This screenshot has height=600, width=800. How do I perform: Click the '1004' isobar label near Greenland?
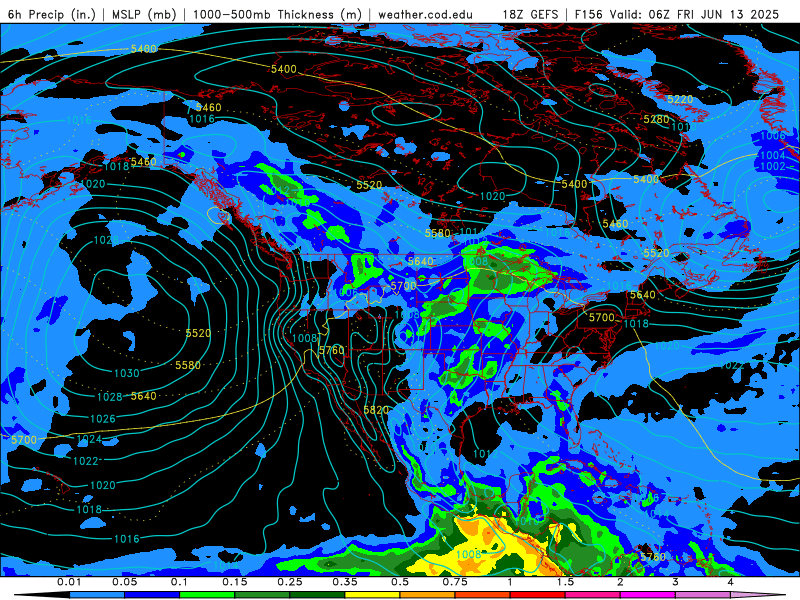772,155
